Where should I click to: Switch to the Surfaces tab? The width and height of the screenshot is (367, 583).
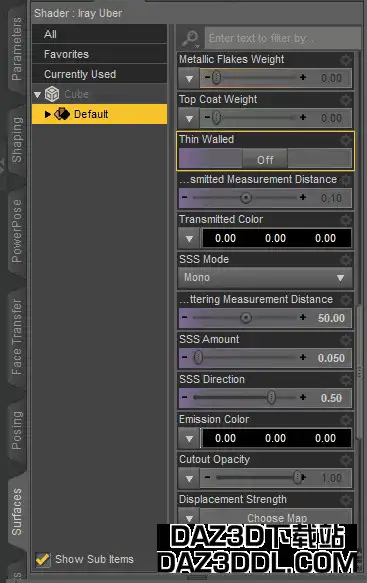(17, 512)
